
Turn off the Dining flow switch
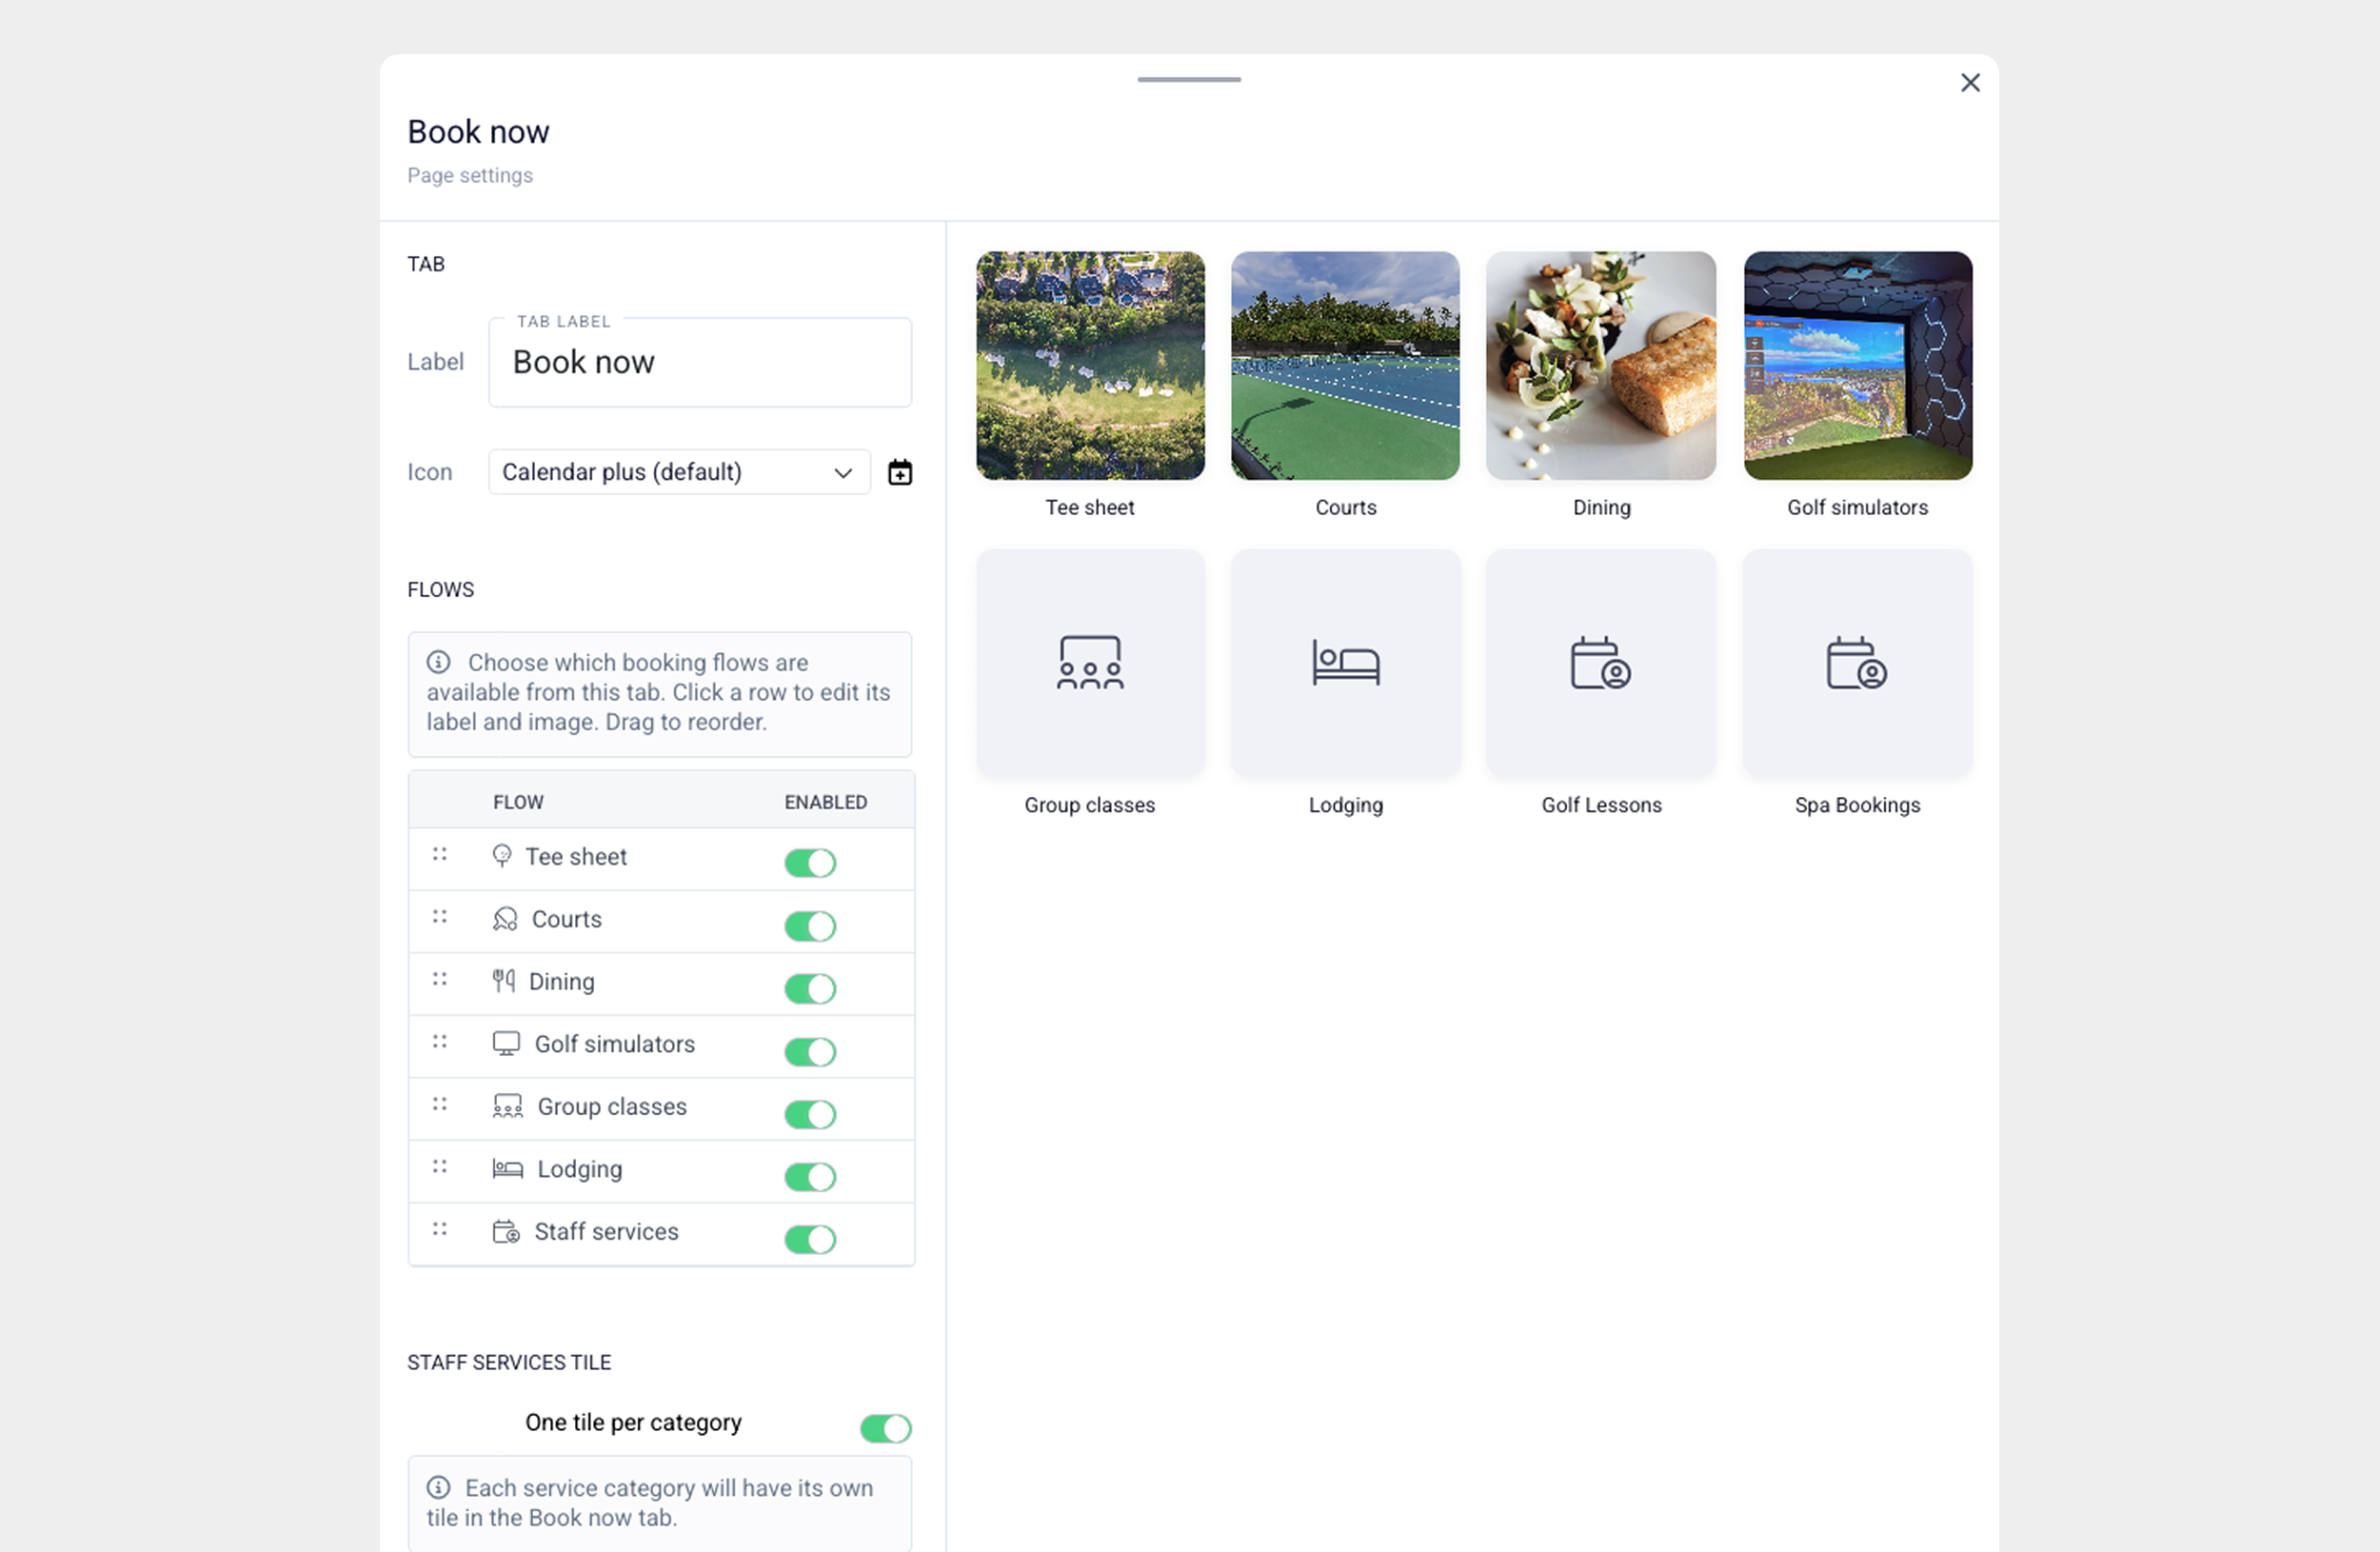click(x=809, y=988)
